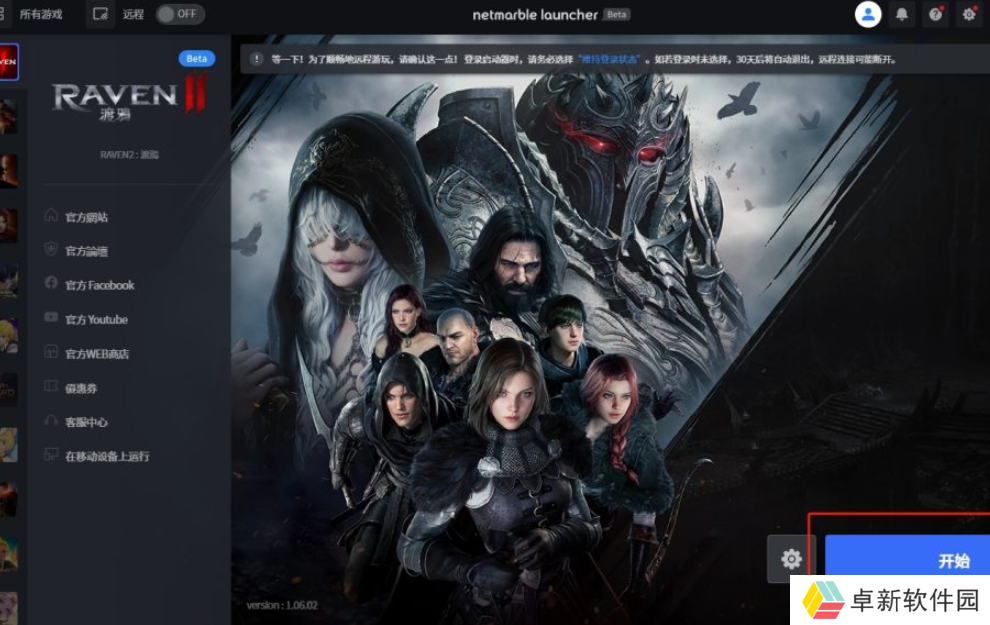The width and height of the screenshot is (990, 625).
Task: Click the 维持登录状态 link in notice
Action: click(609, 59)
